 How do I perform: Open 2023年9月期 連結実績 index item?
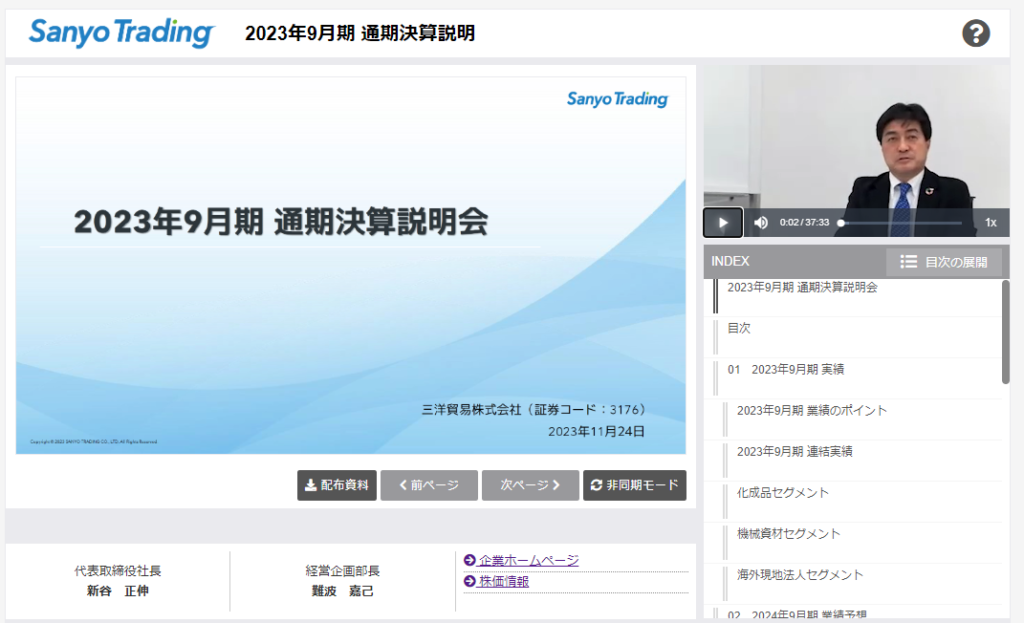click(794, 451)
